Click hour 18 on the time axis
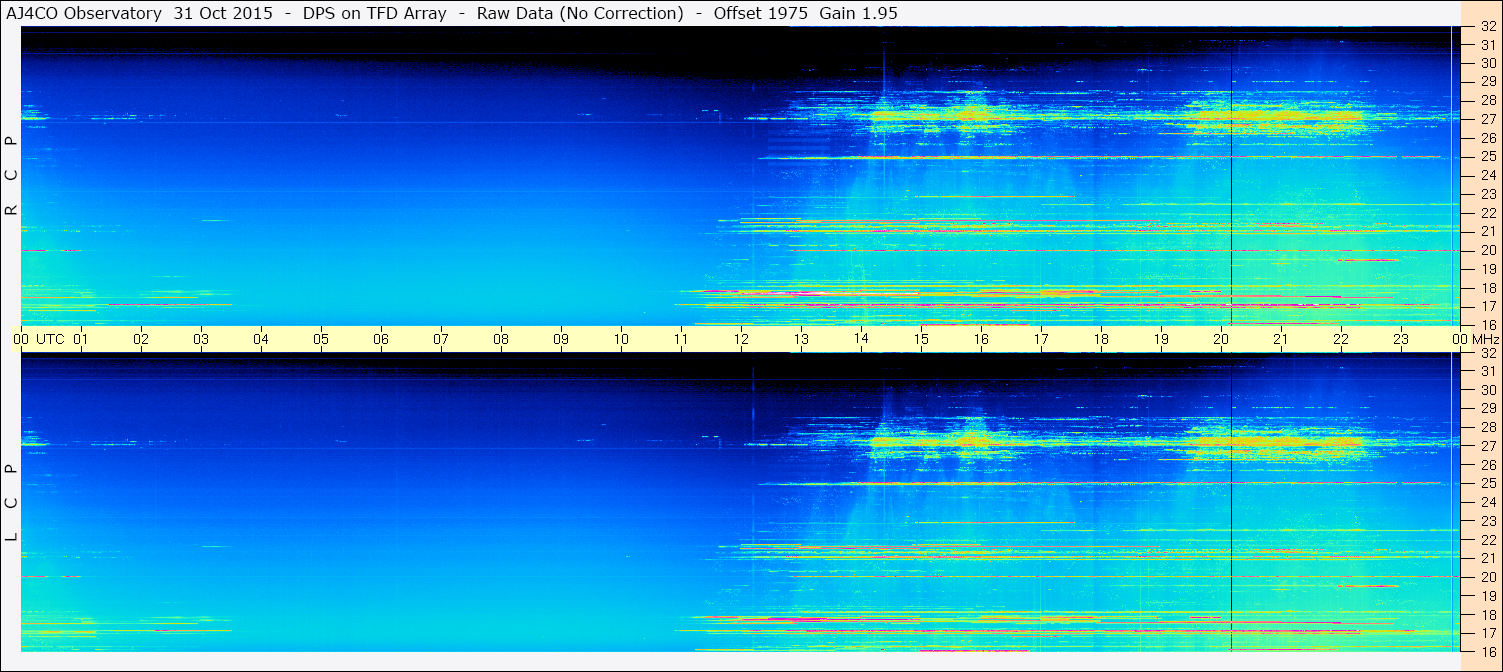The image size is (1503, 672). [1101, 339]
